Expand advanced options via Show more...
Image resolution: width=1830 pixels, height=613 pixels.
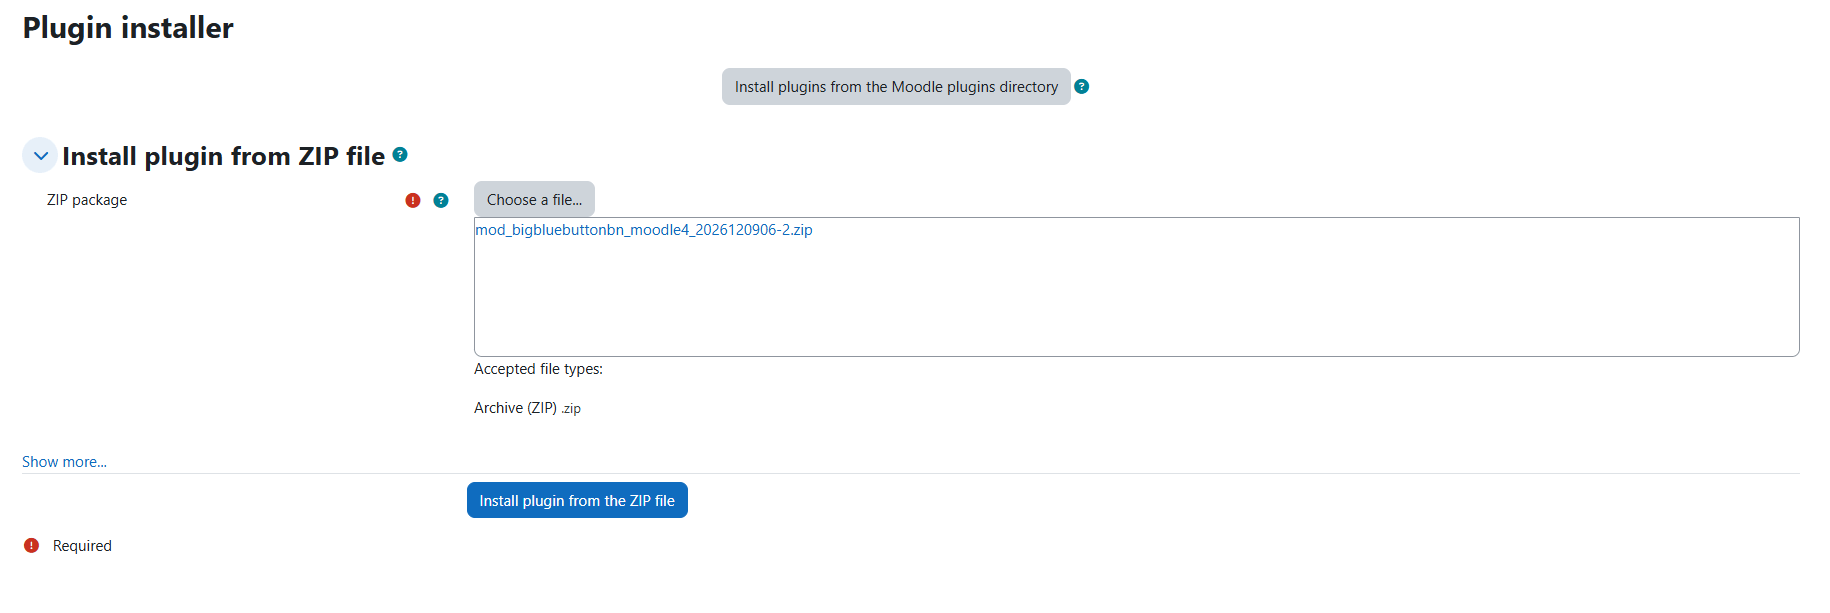coord(64,462)
